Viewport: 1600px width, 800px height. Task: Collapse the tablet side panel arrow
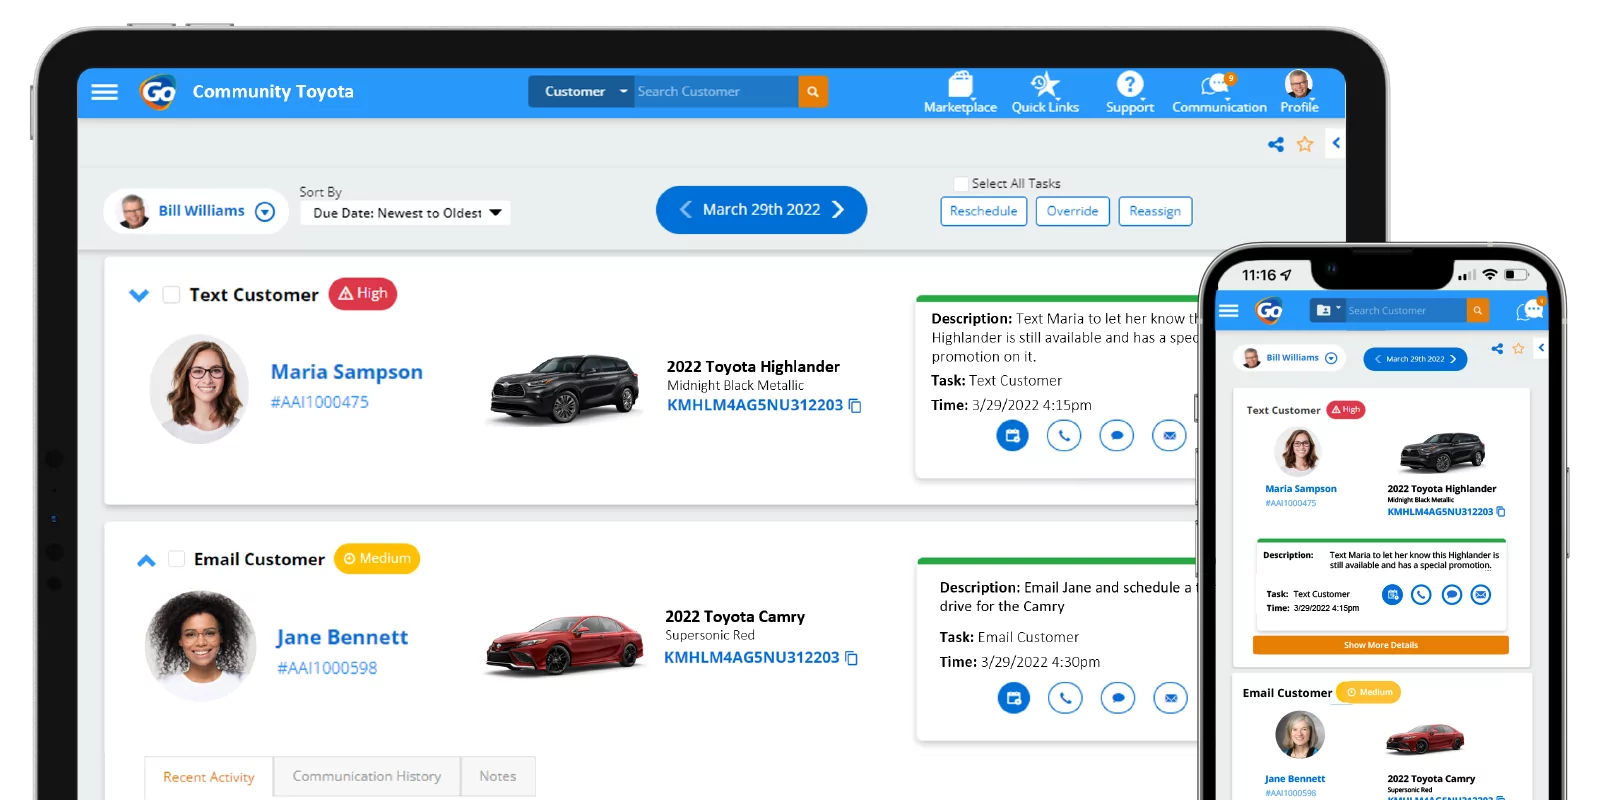pos(1336,143)
